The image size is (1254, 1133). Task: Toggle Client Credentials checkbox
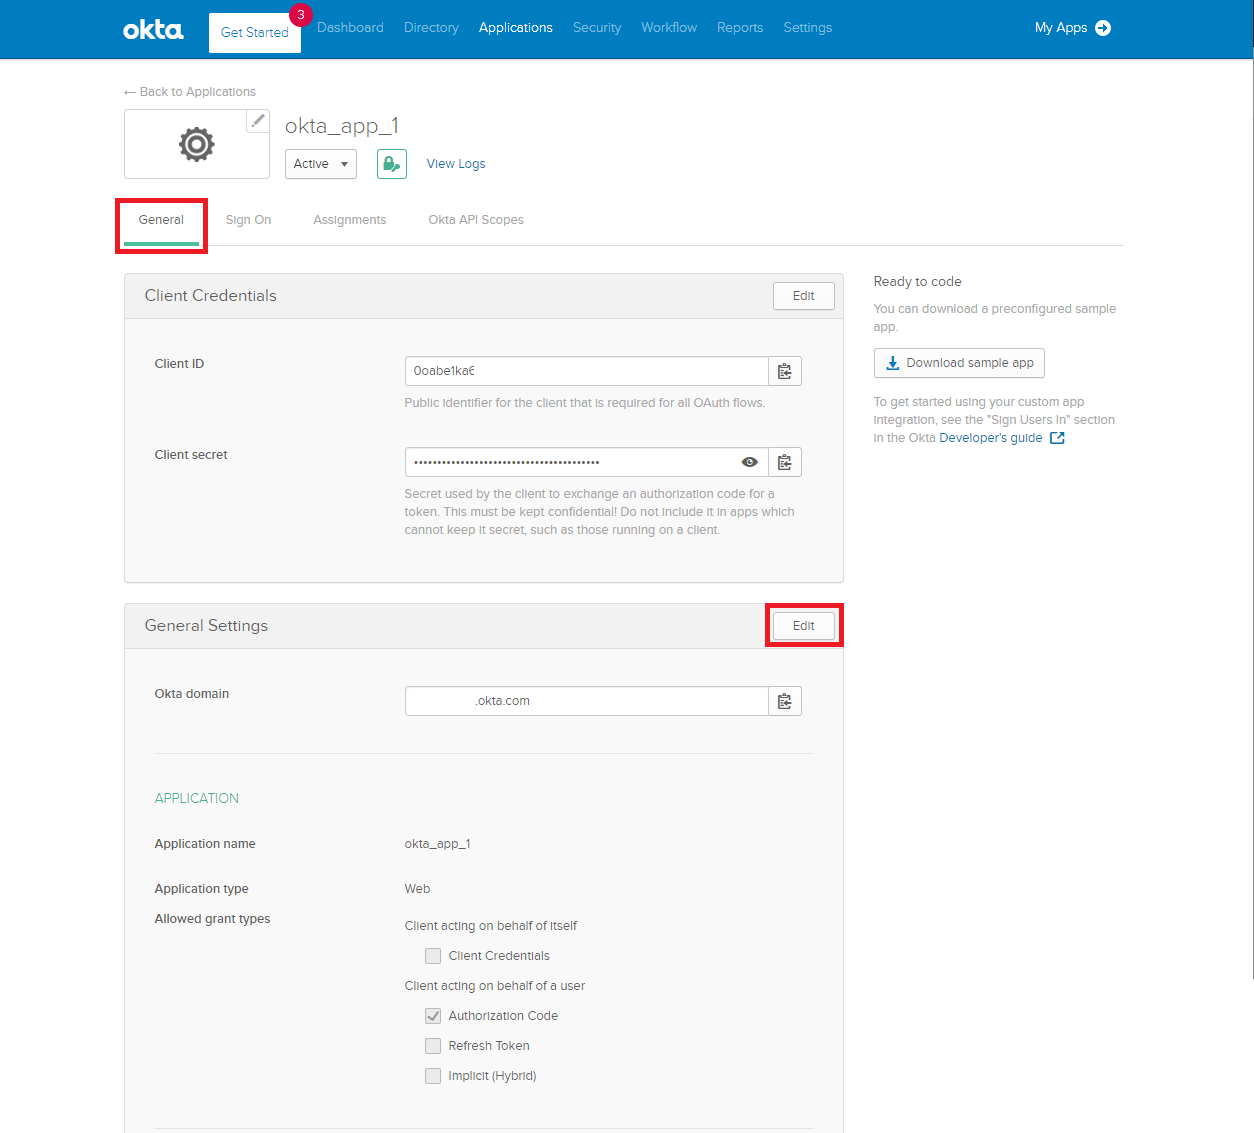pyautogui.click(x=433, y=956)
